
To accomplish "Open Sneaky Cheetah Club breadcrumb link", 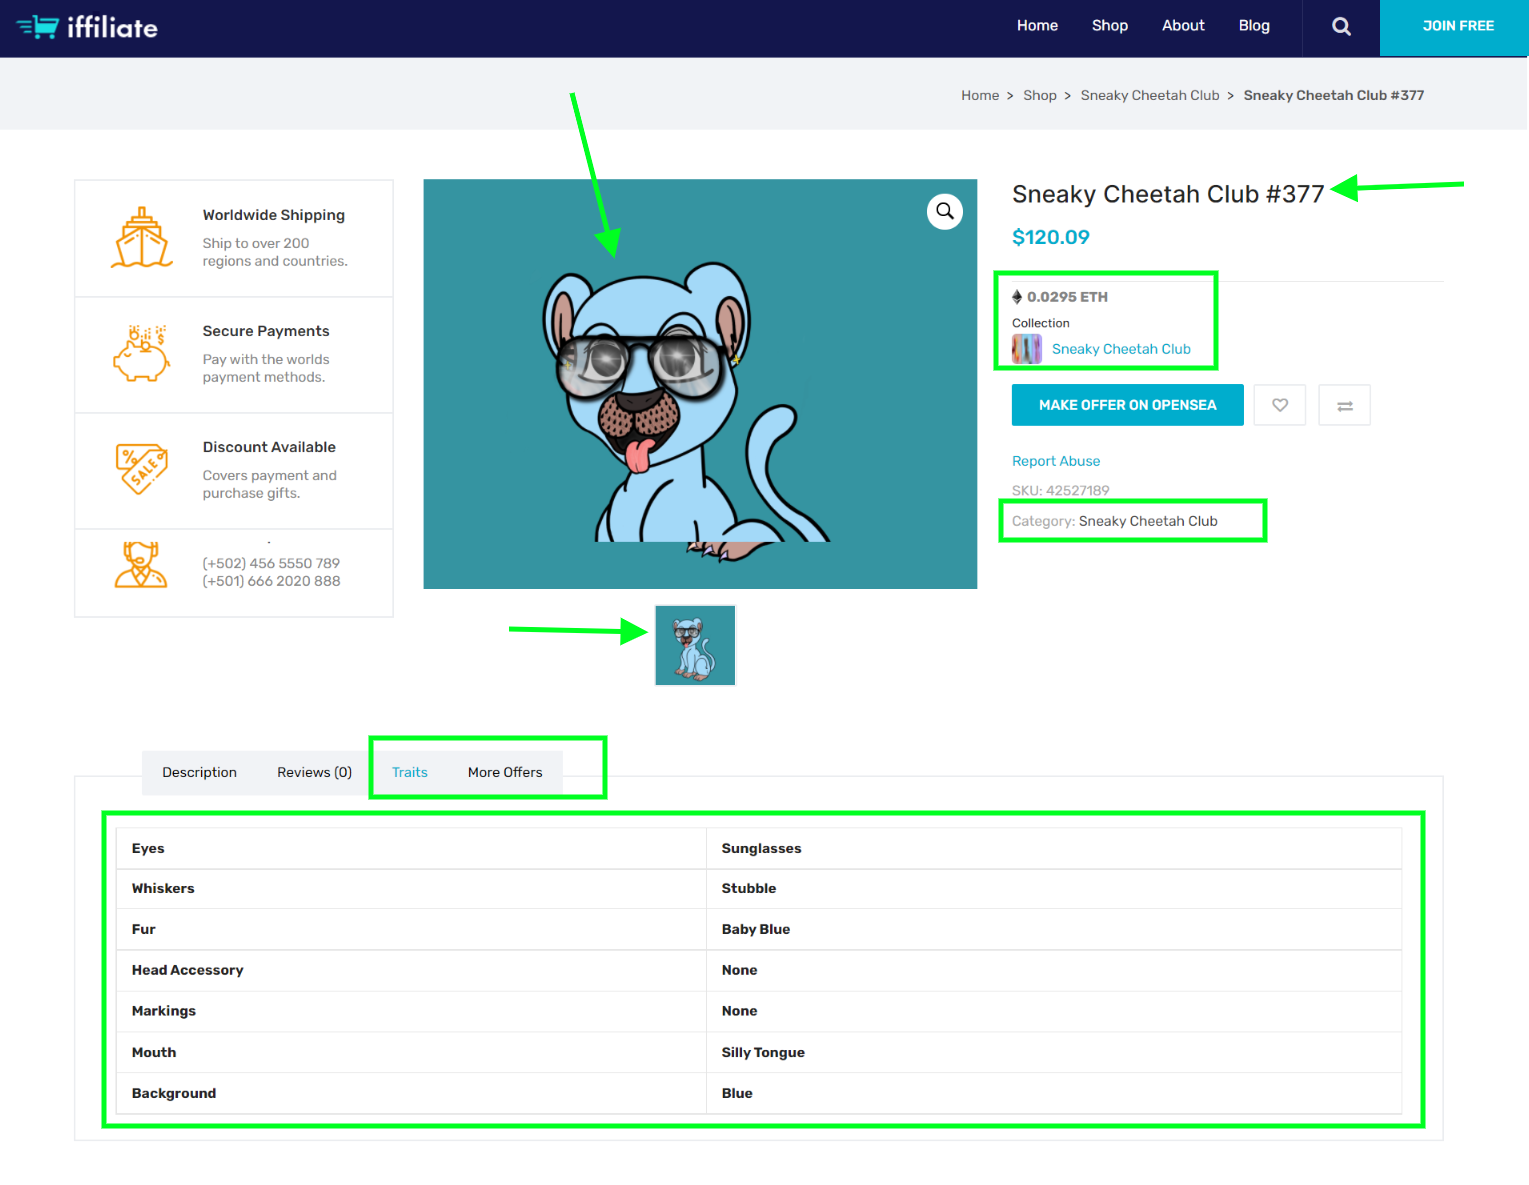I will point(1150,95).
